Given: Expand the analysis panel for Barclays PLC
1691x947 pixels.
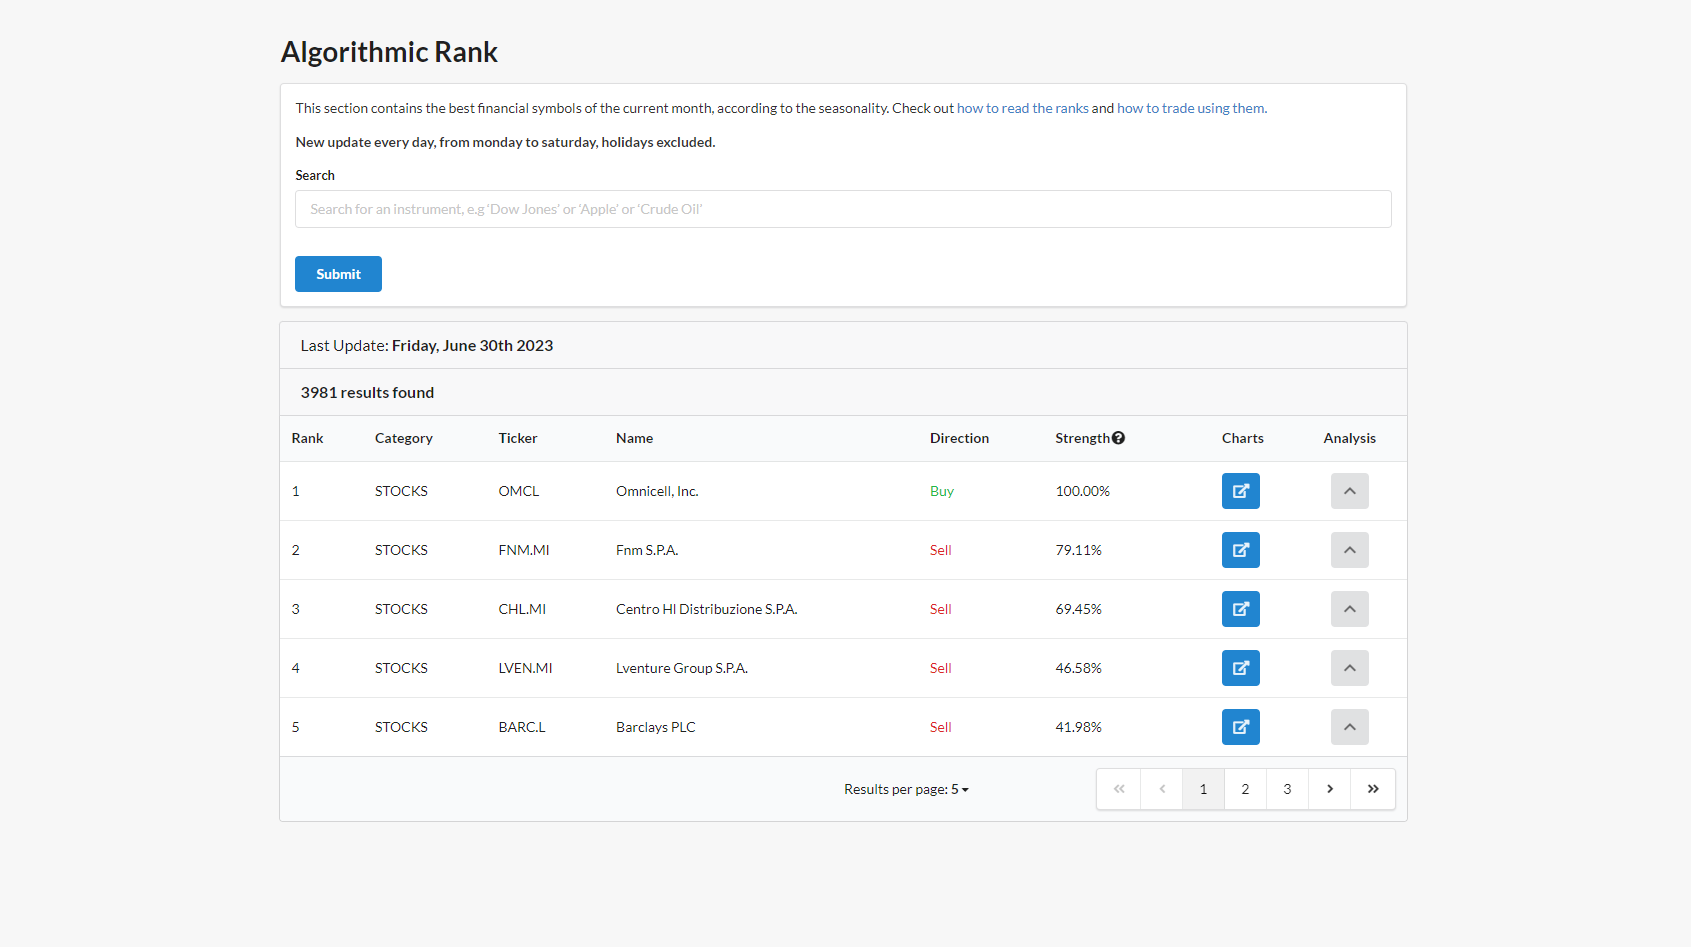Looking at the screenshot, I should tap(1349, 727).
